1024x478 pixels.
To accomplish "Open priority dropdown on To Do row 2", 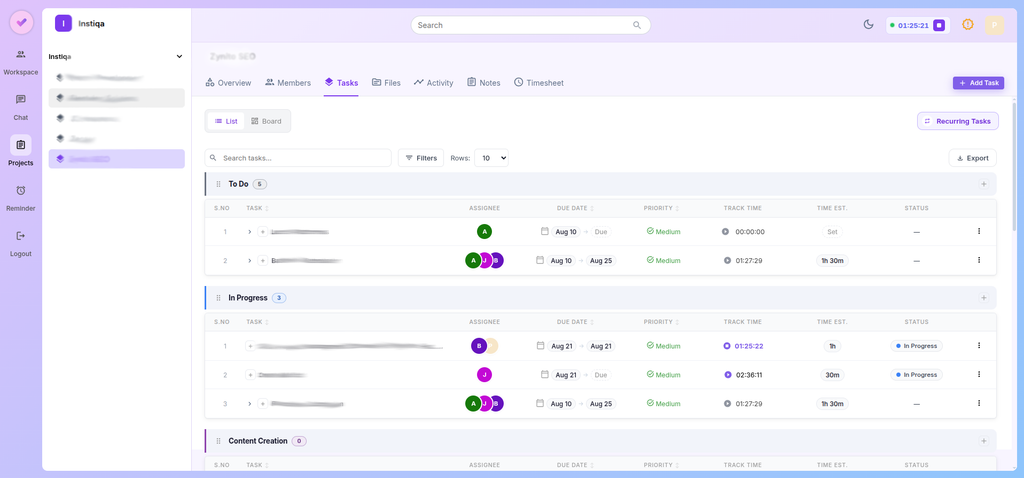I will point(664,261).
